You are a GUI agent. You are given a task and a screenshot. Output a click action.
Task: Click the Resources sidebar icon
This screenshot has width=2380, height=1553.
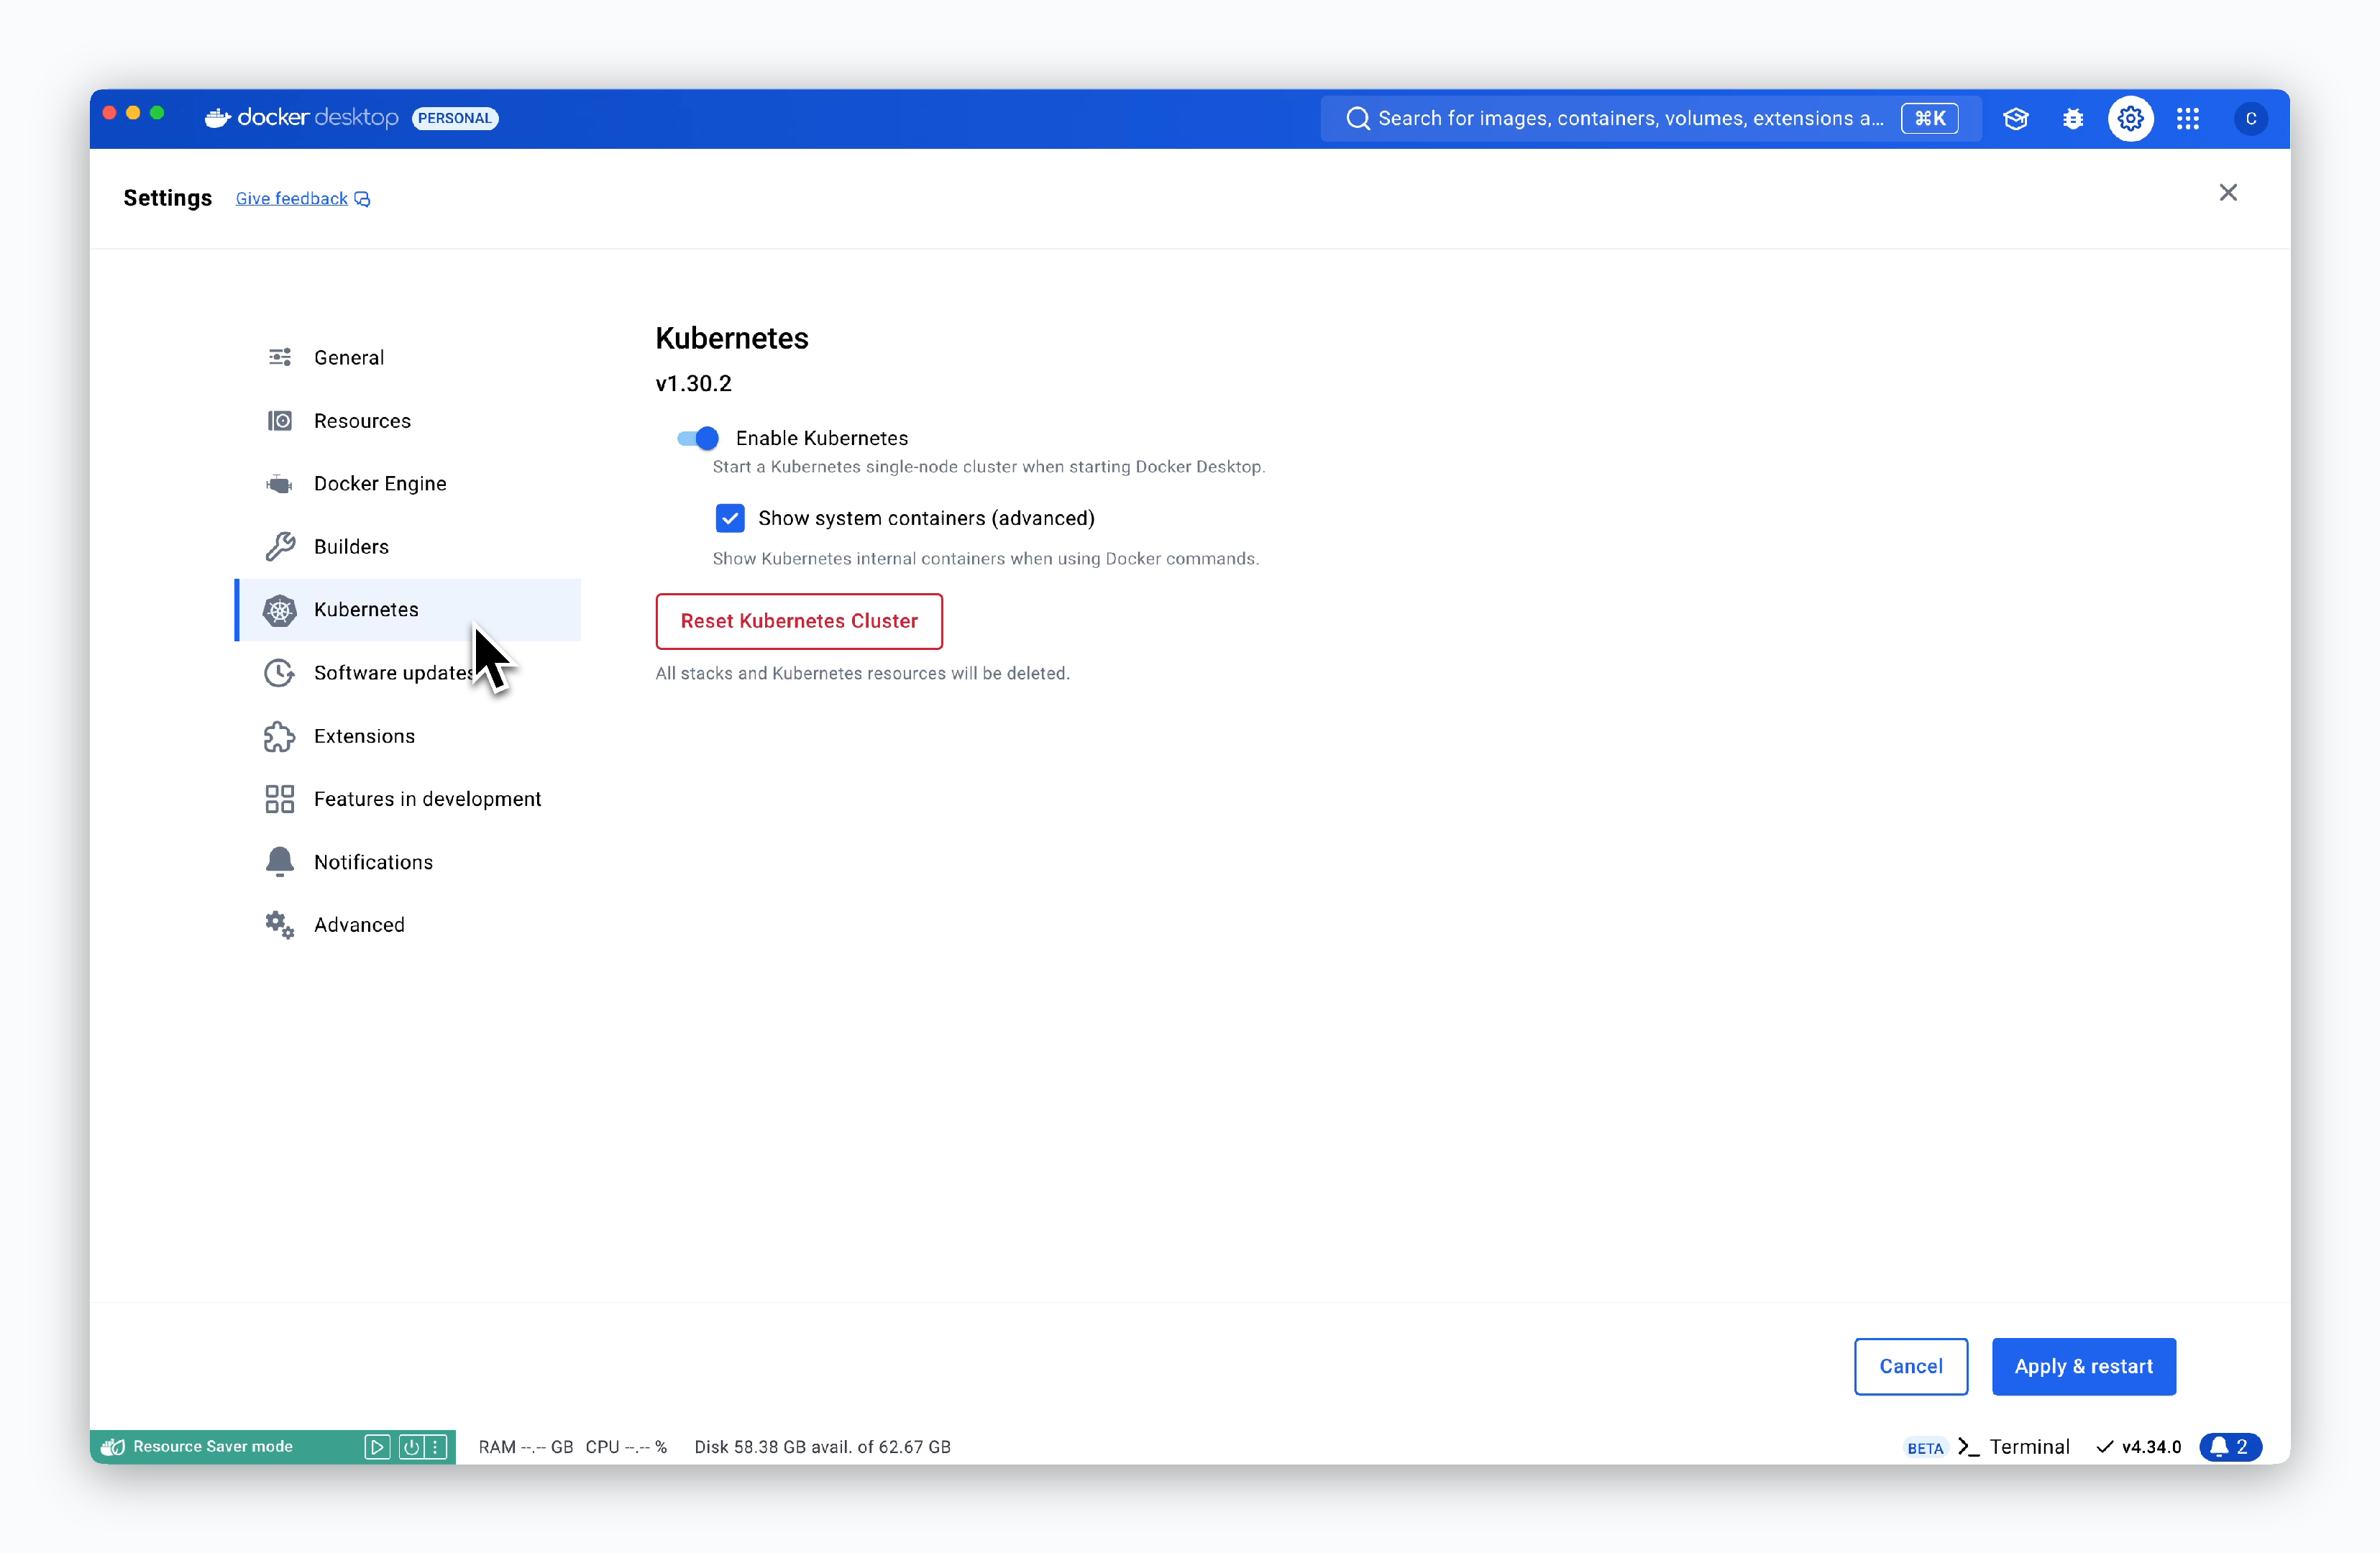[x=280, y=421]
